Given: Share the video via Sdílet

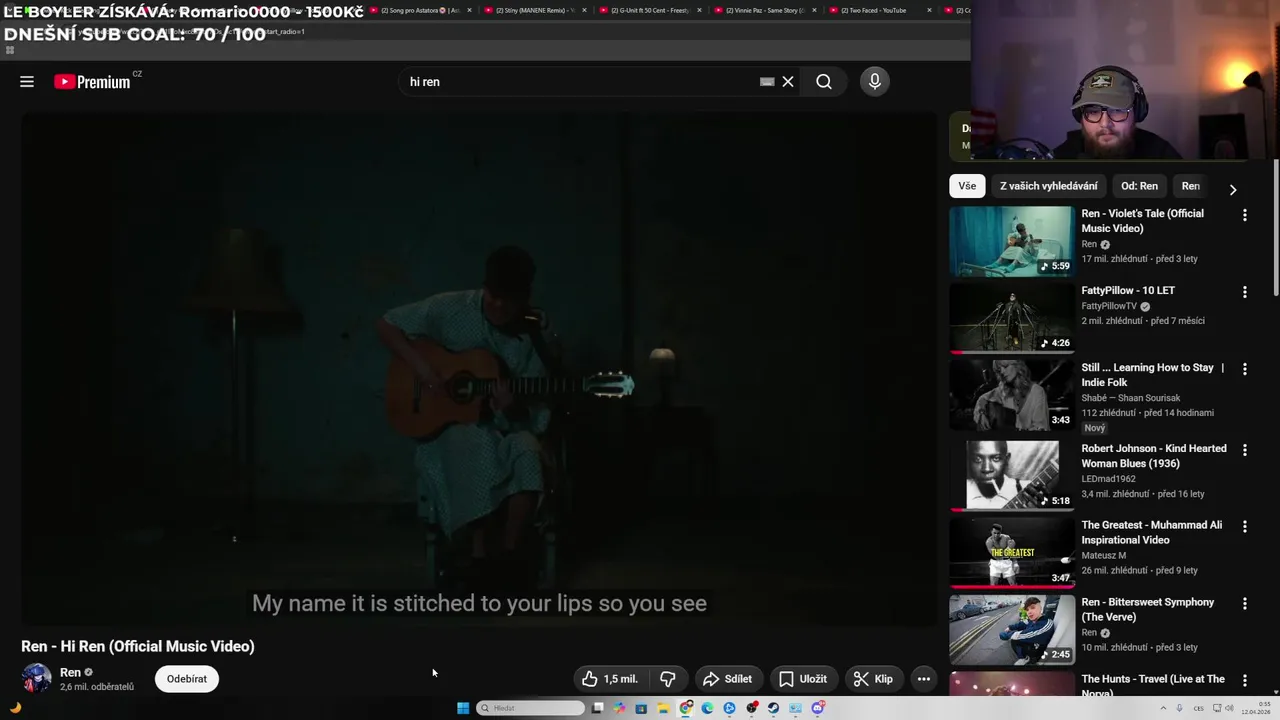Looking at the screenshot, I should (727, 679).
